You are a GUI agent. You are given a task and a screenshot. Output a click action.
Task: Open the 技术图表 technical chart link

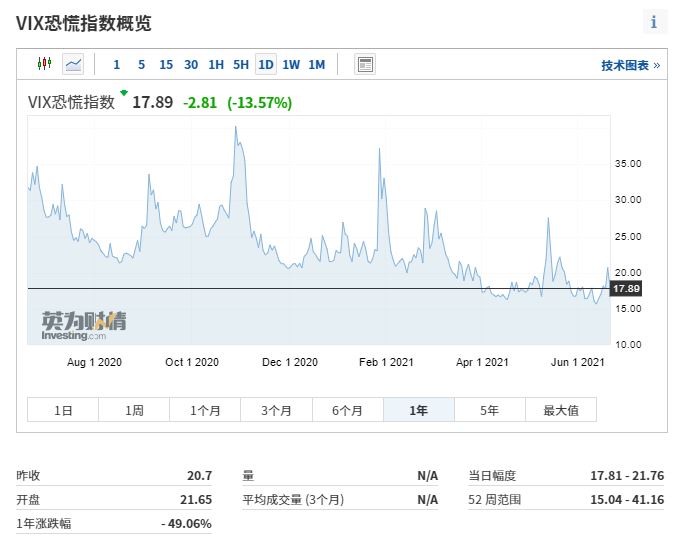[630, 65]
